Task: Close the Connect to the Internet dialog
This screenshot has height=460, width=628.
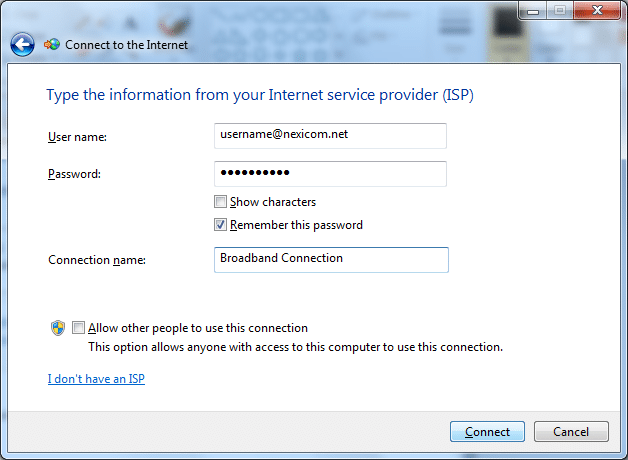Action: pyautogui.click(x=596, y=10)
